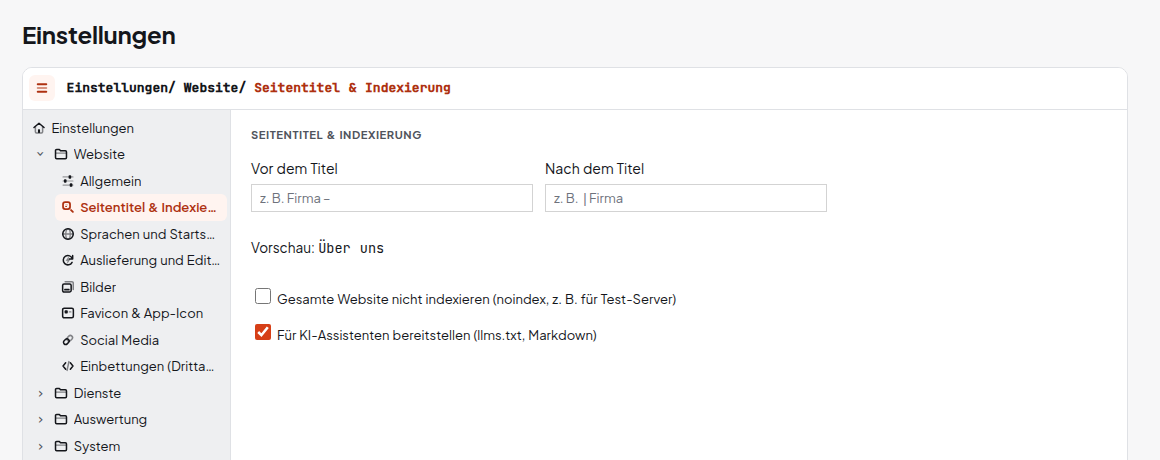The height and width of the screenshot is (460, 1160).
Task: Click the Allgemein sliders icon
Action: pos(68,181)
